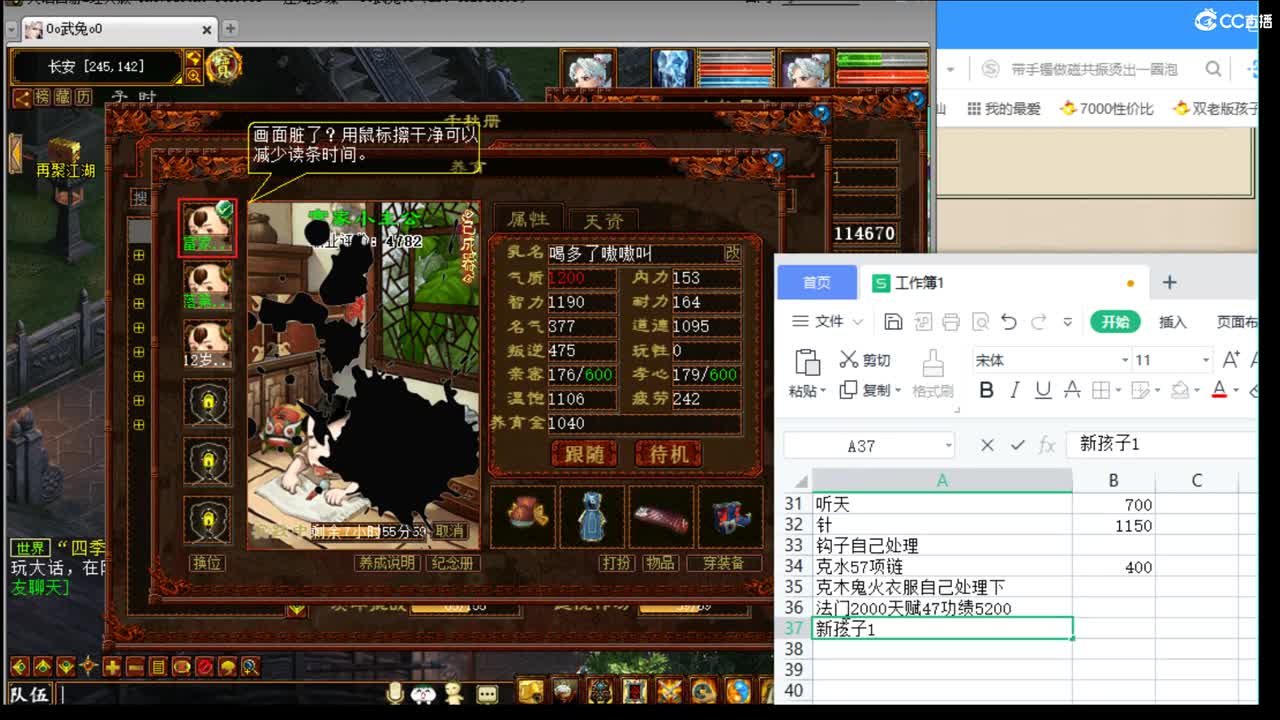
Task: Open the 我的最爱 browser bookmark
Action: click(1004, 109)
